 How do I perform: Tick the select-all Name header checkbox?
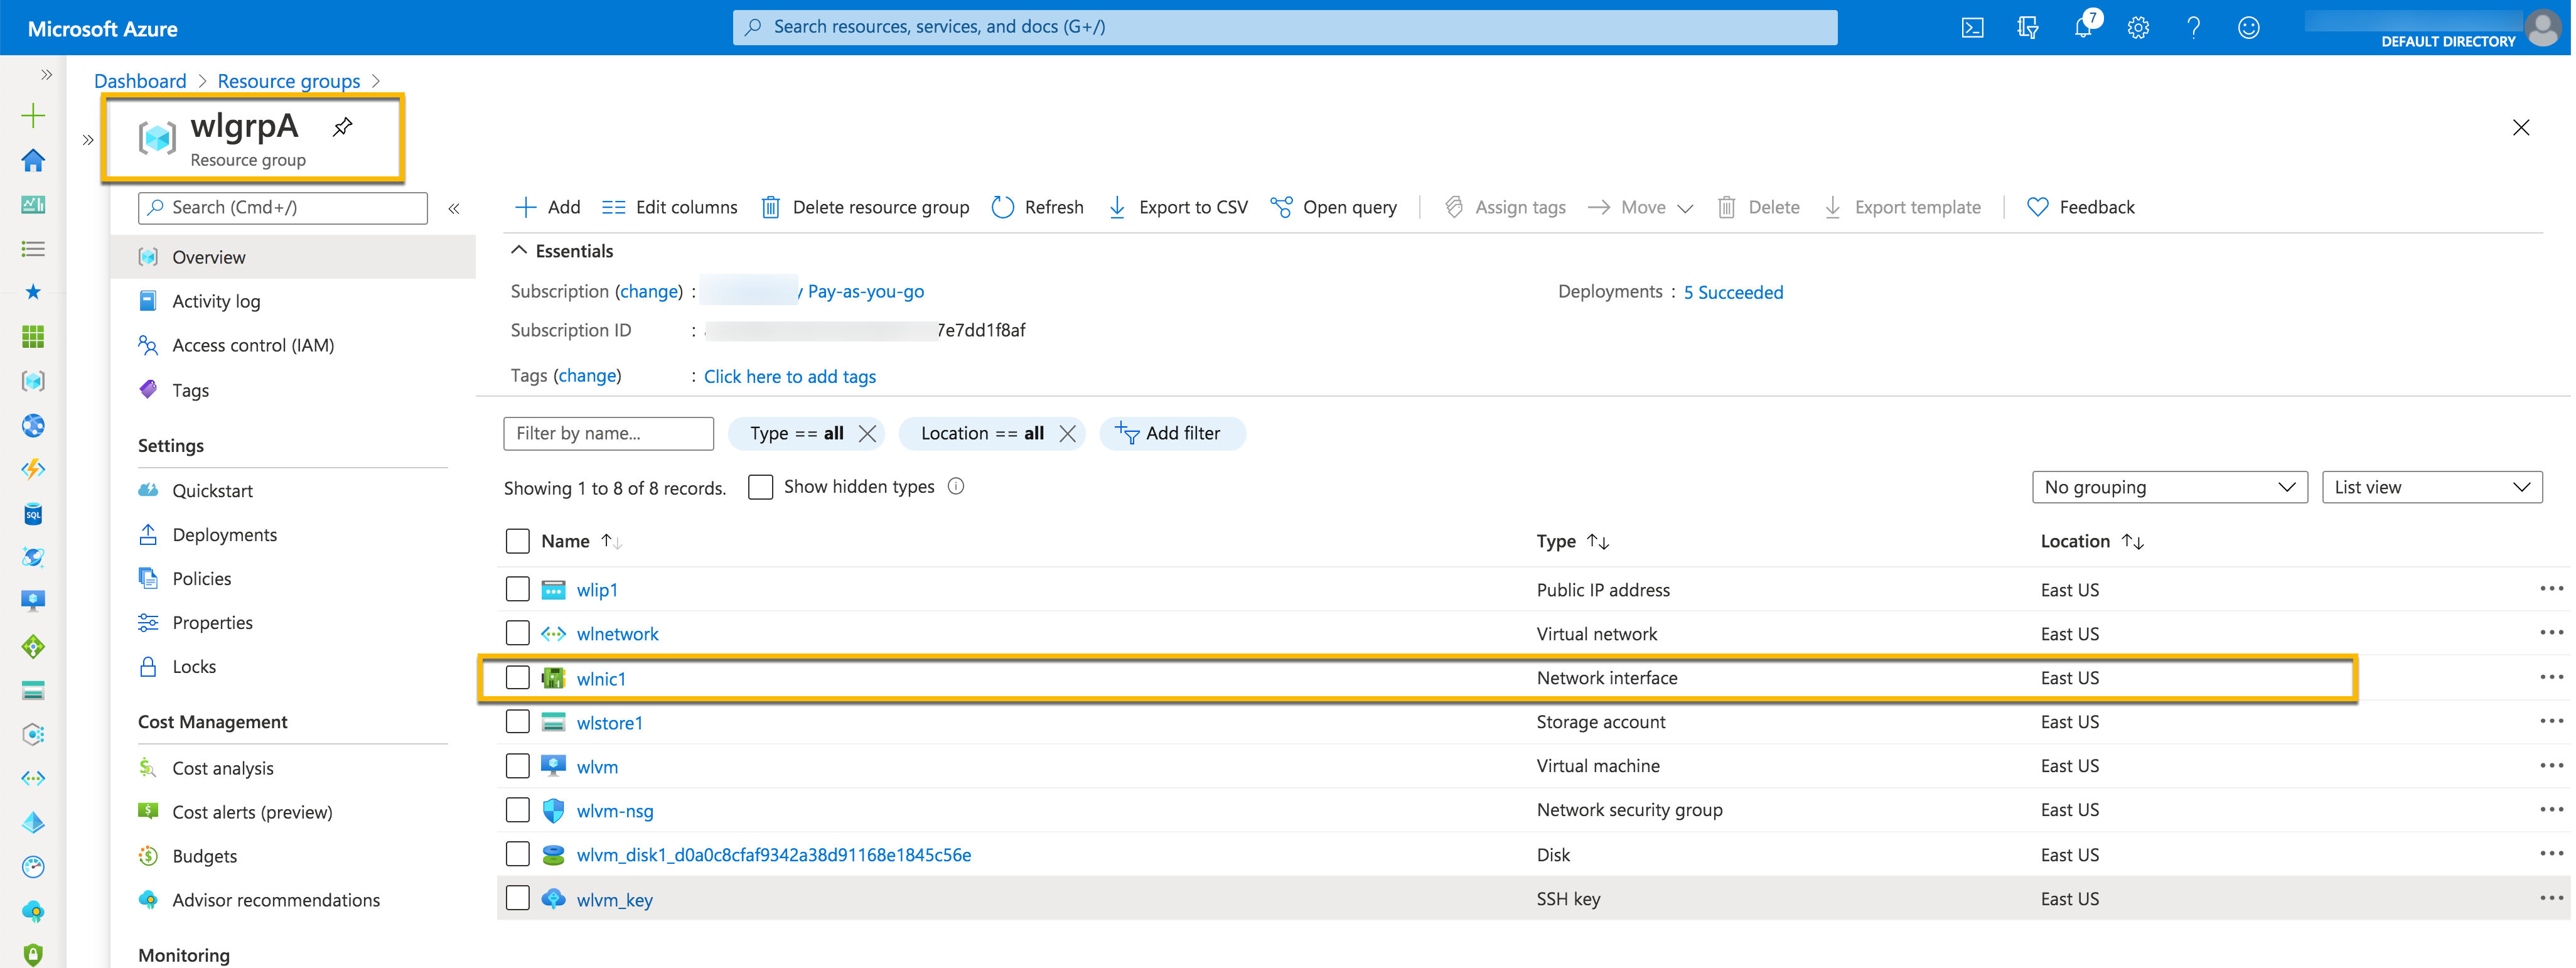517,541
